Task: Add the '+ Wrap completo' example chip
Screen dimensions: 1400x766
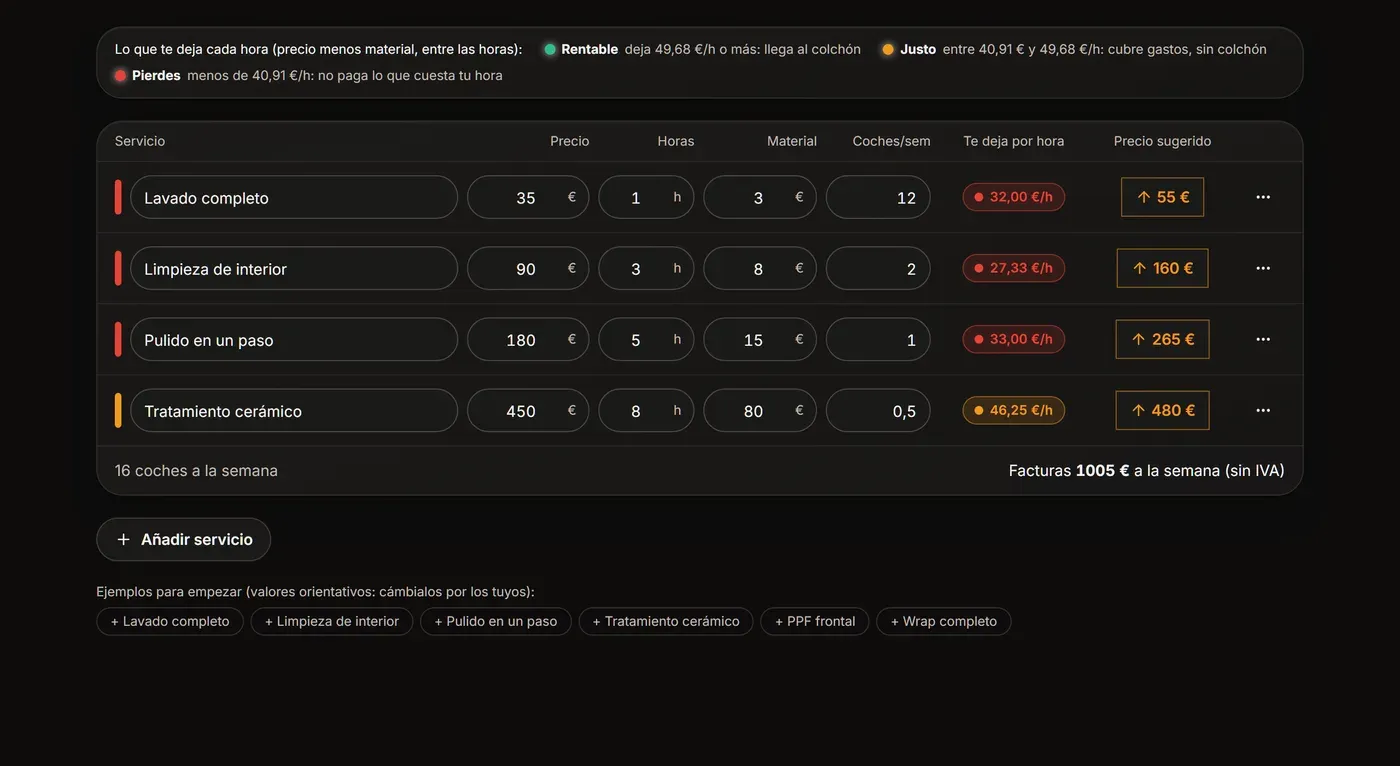Action: pos(944,621)
